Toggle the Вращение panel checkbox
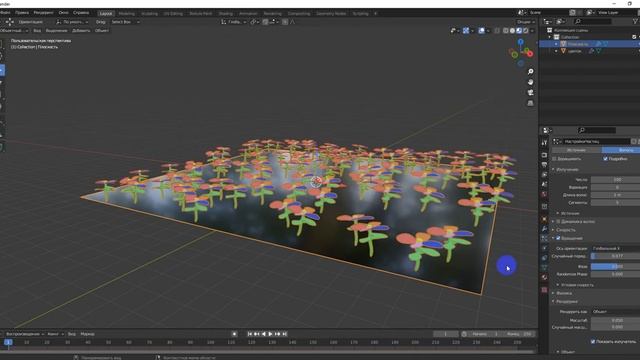The width and height of the screenshot is (640, 360). [x=558, y=238]
